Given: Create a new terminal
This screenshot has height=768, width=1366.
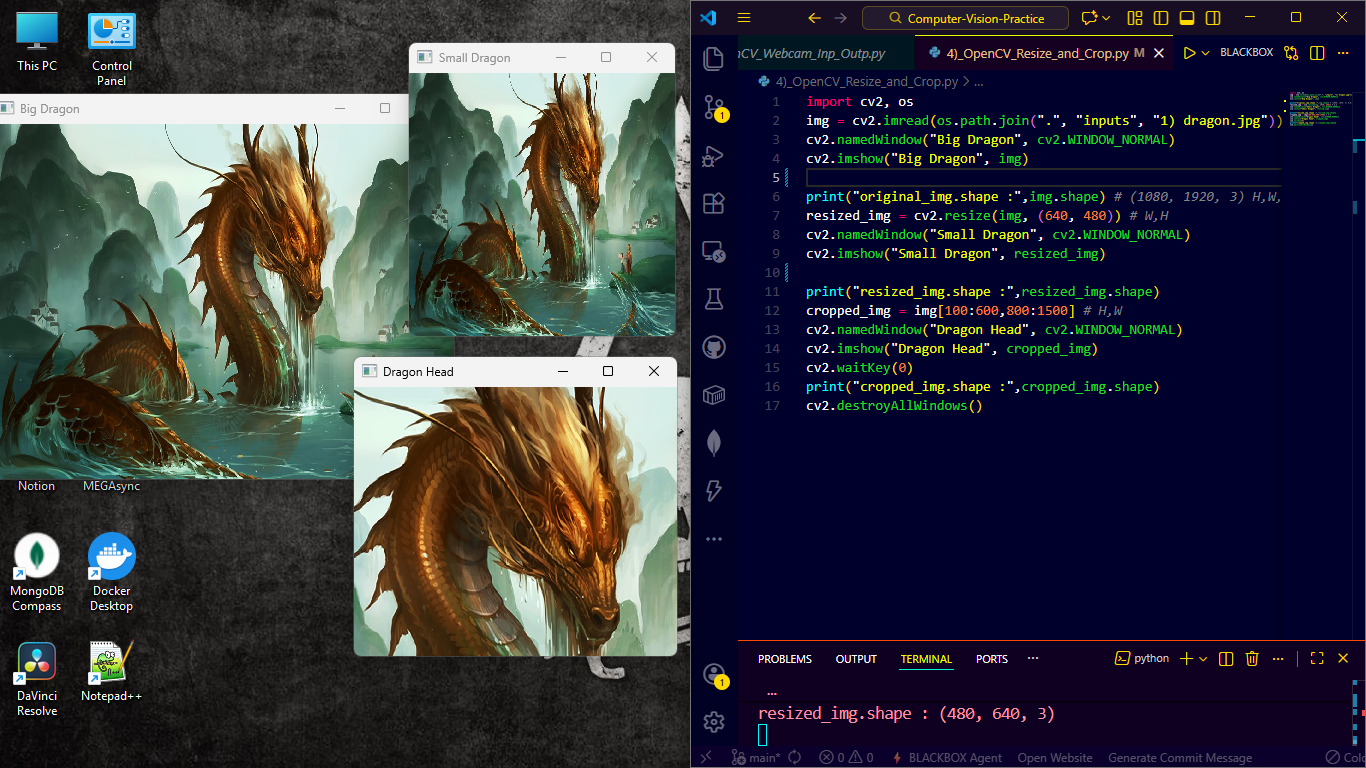Looking at the screenshot, I should point(1187,658).
